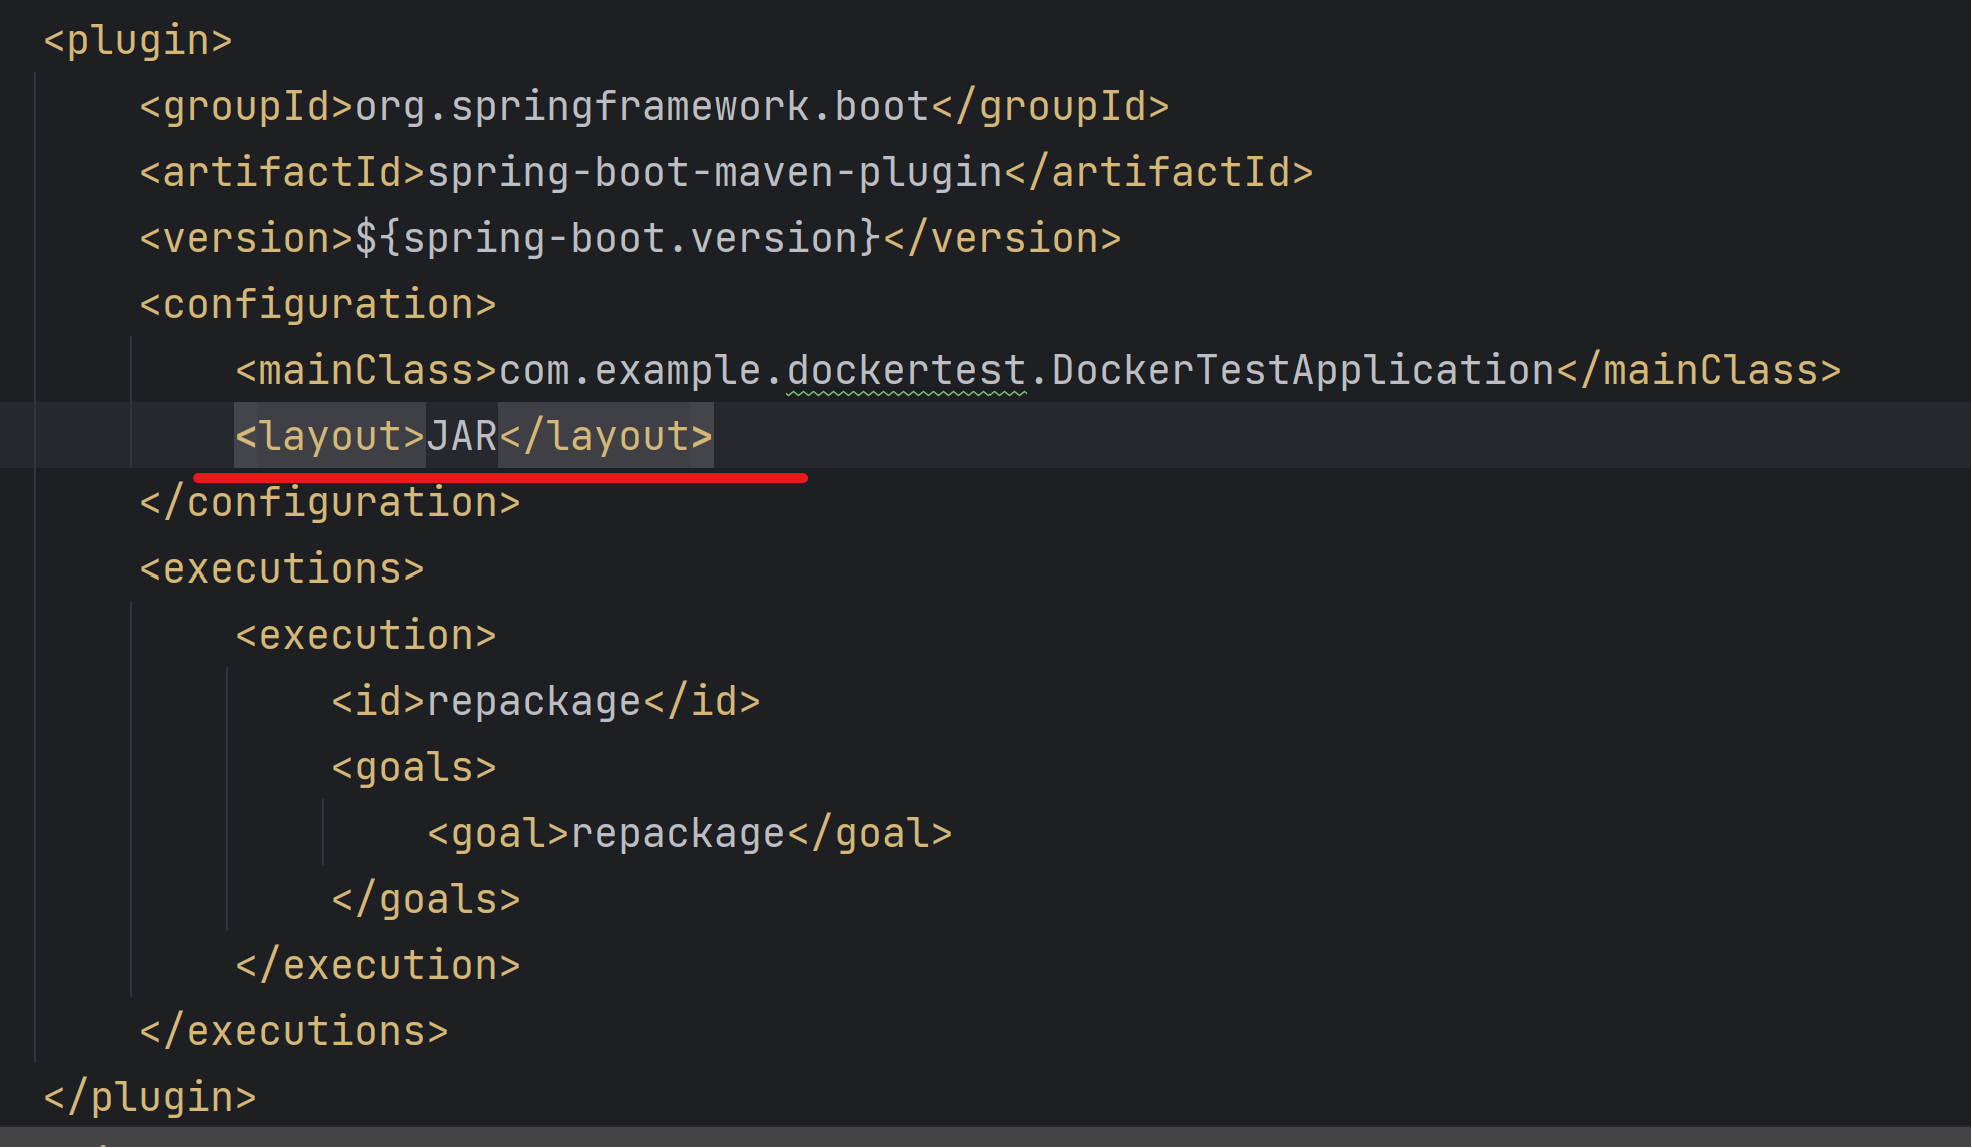
Task: Click the <configuration> opening tag
Action: click(x=316, y=303)
